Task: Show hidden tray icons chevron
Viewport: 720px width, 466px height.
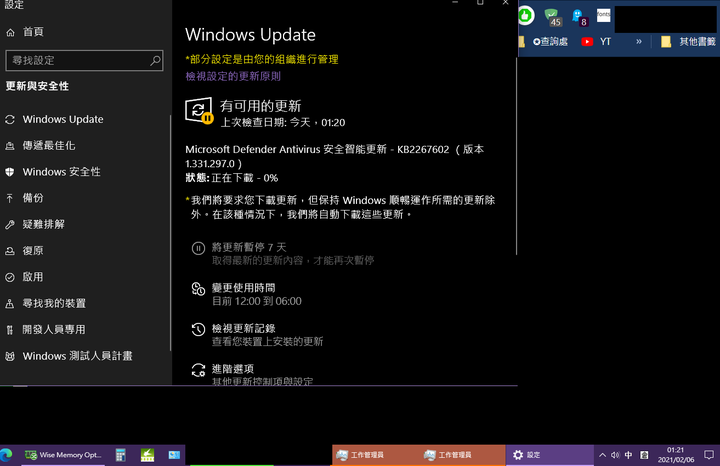Action: coord(602,455)
